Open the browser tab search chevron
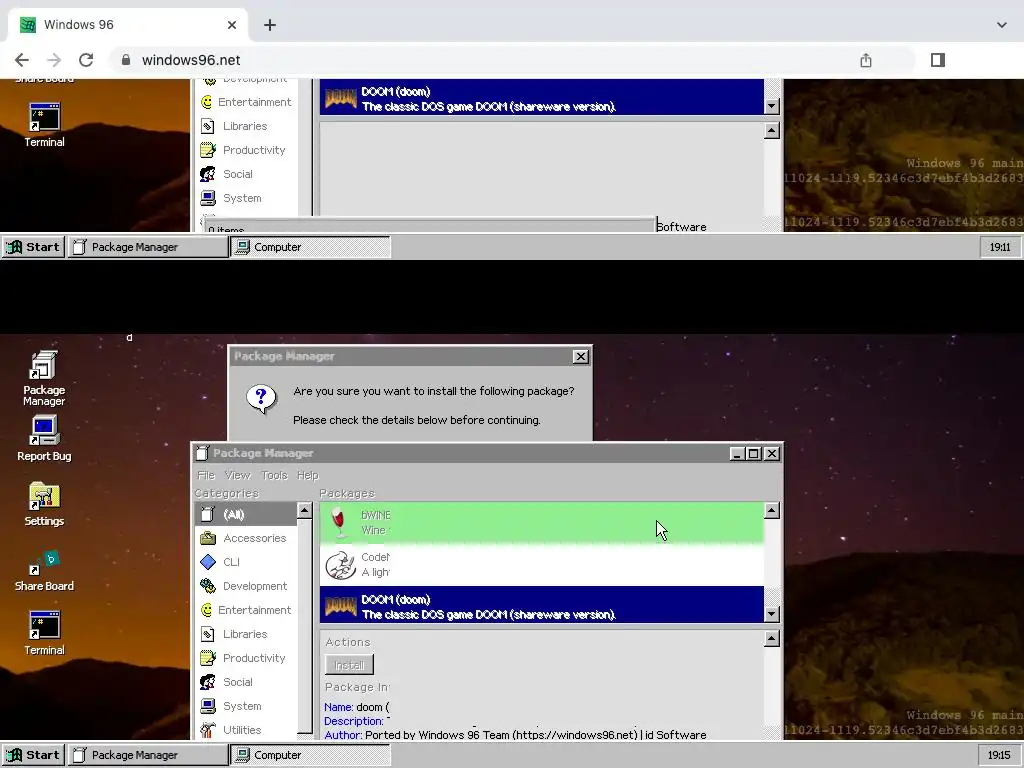1024x768 pixels. point(1002,25)
